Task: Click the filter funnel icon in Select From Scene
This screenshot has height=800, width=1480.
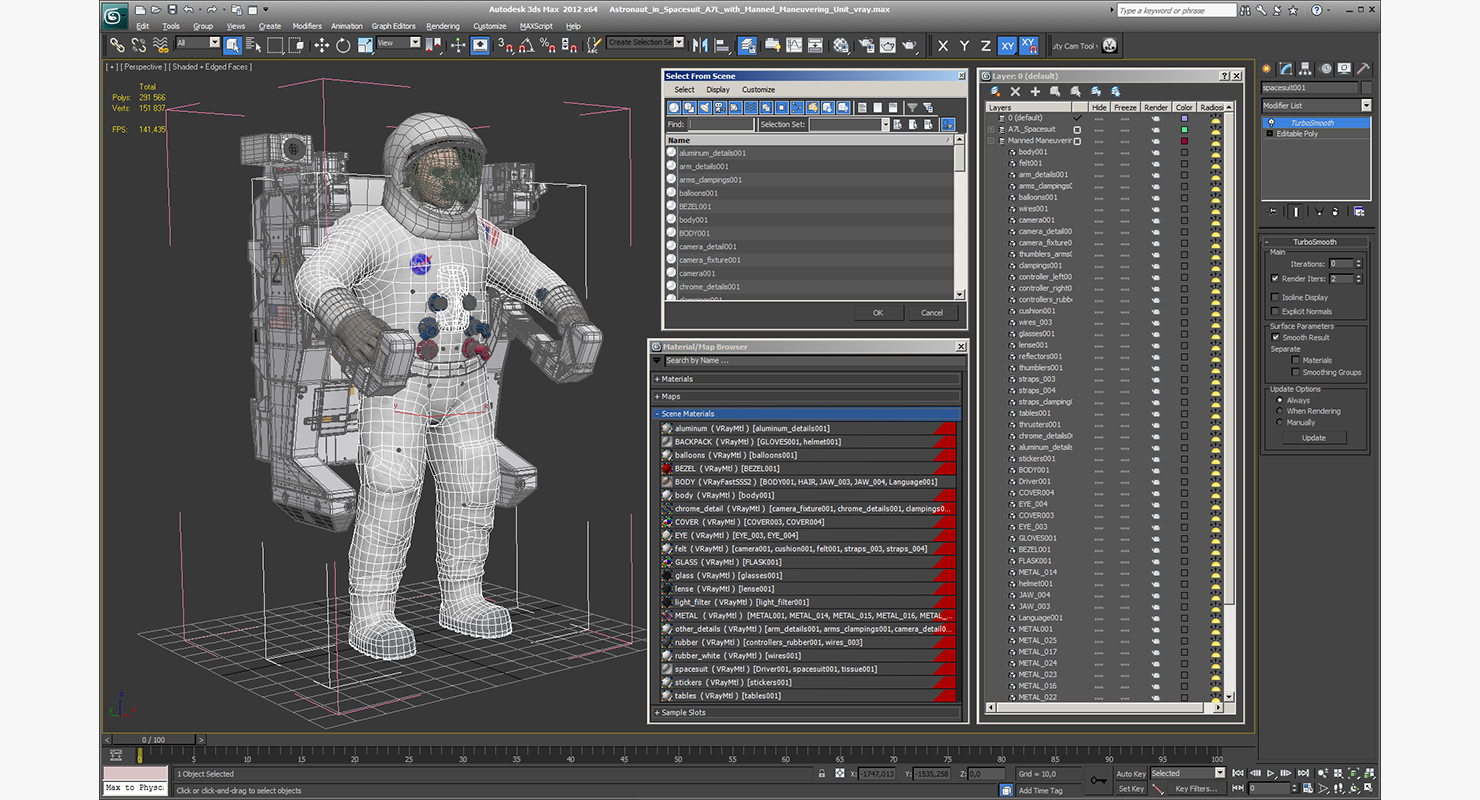Action: point(912,107)
